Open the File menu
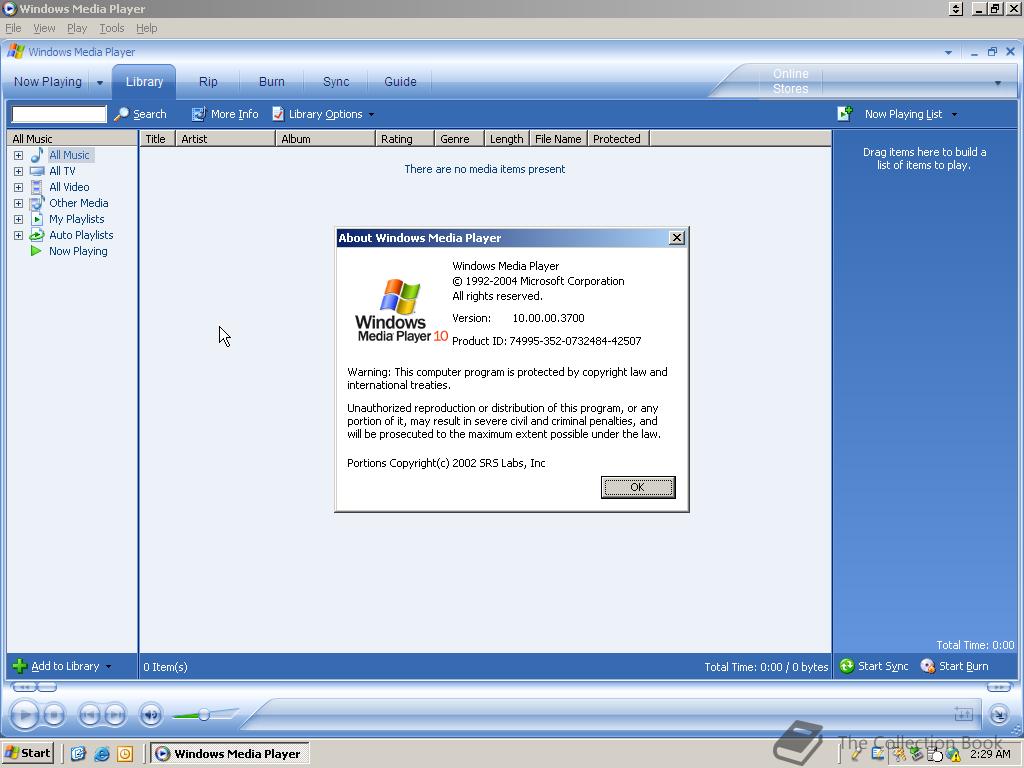Image resolution: width=1024 pixels, height=768 pixels. (13, 28)
